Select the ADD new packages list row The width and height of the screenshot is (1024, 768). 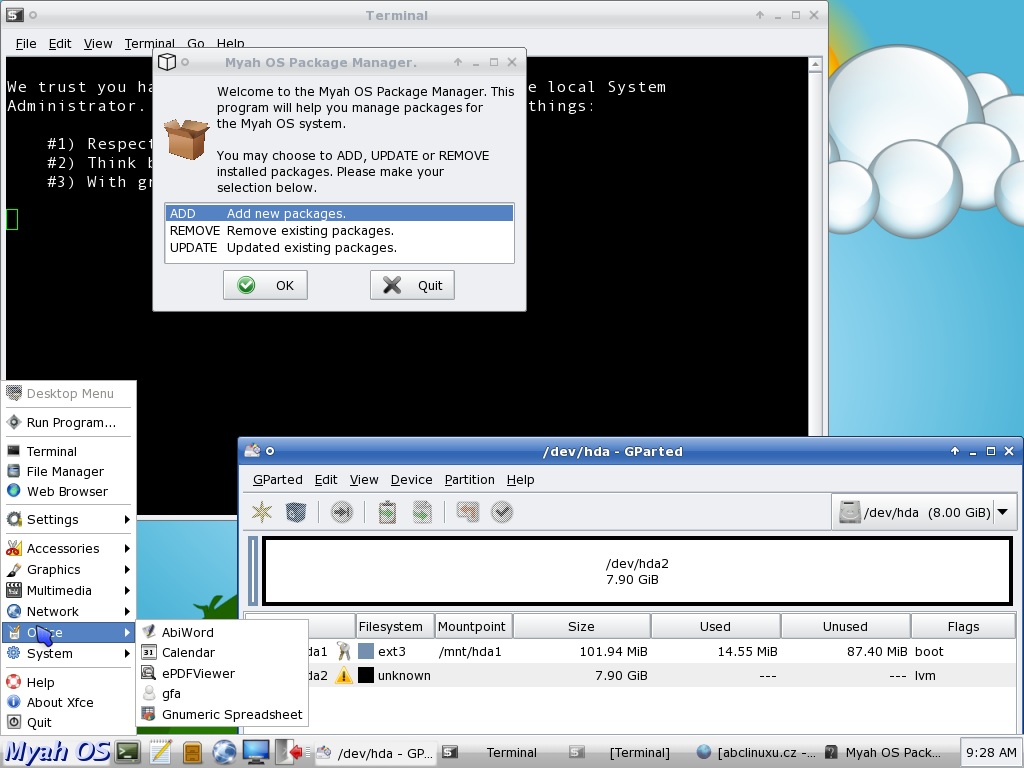pyautogui.click(x=340, y=214)
